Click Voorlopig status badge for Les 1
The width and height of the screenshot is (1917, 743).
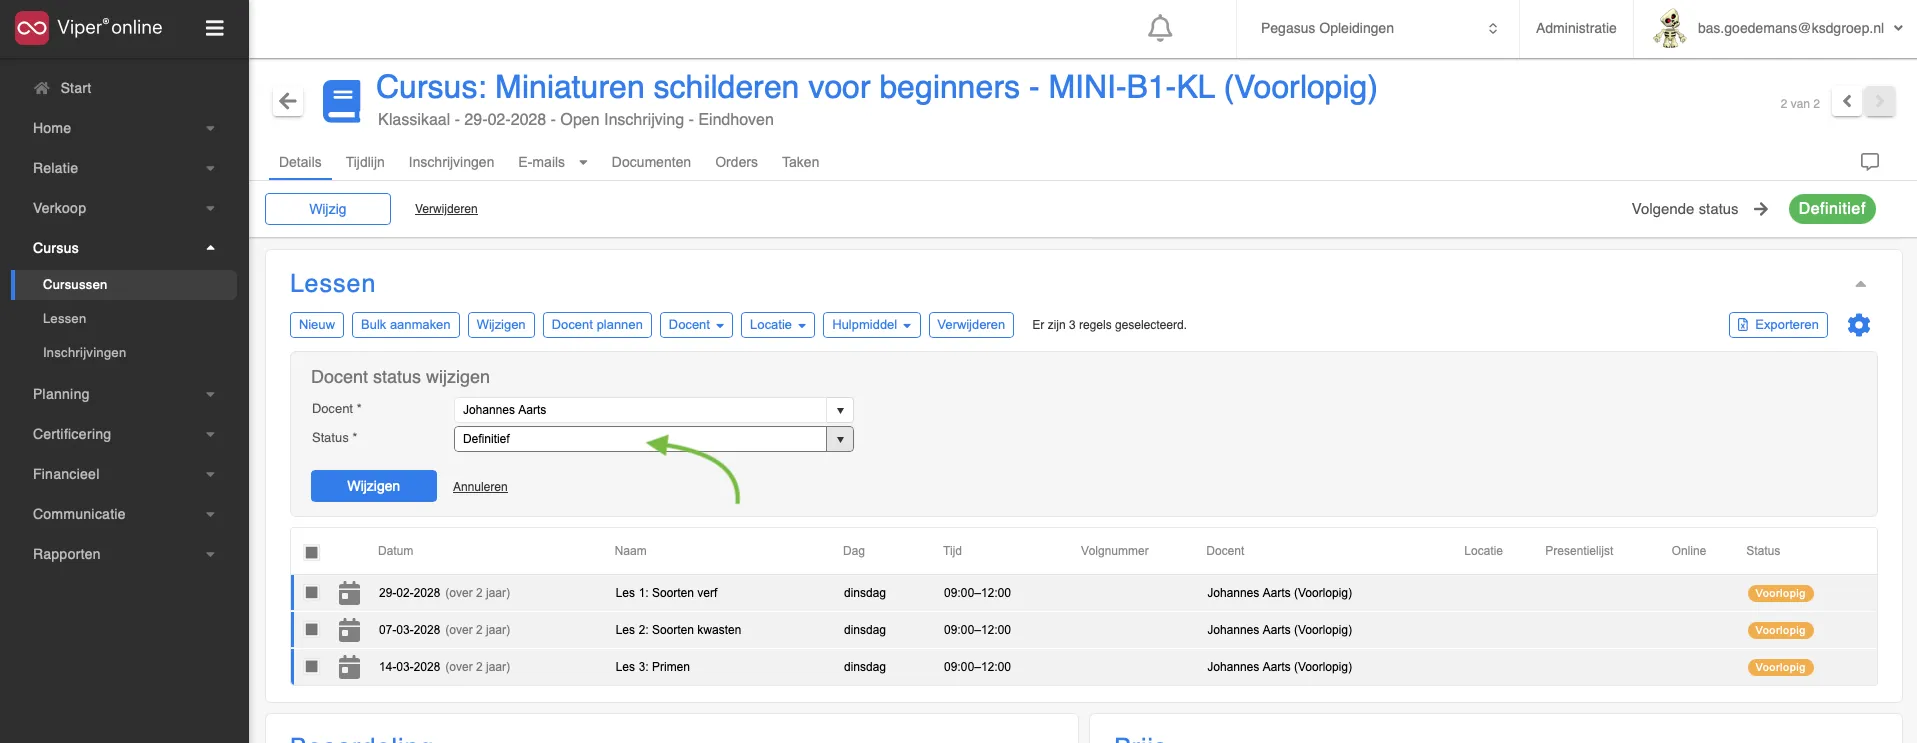tap(1780, 594)
